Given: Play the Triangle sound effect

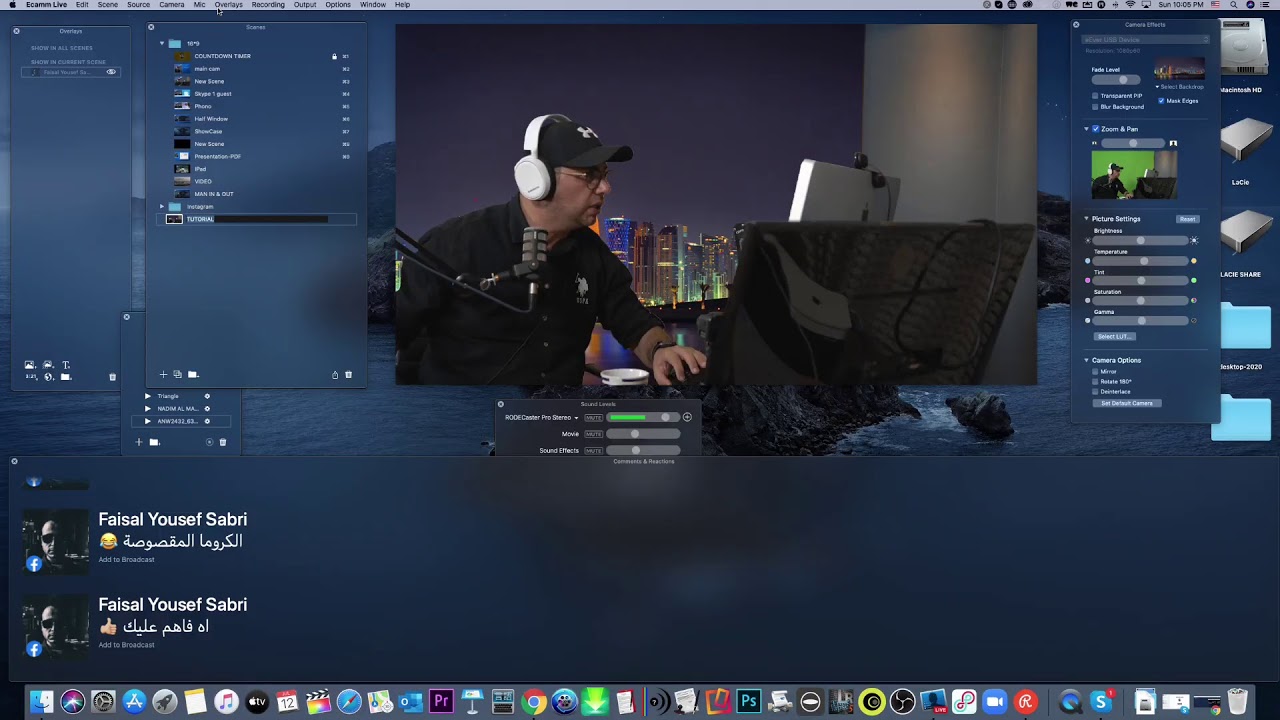Looking at the screenshot, I should (x=148, y=396).
